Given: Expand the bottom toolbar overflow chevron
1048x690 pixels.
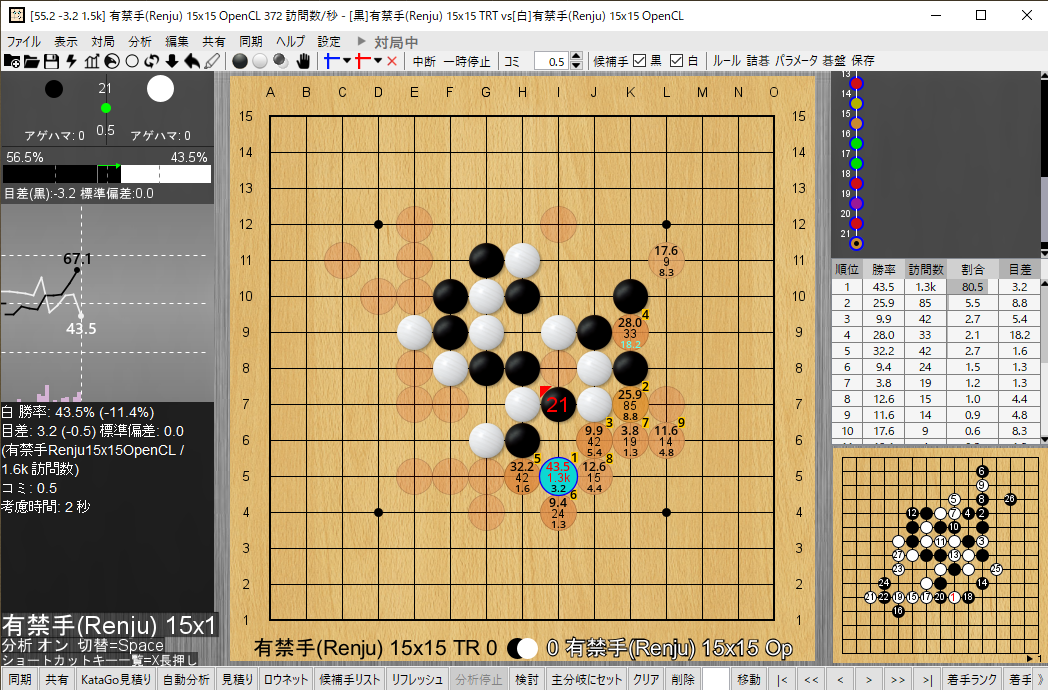Looking at the screenshot, I should (1040, 680).
